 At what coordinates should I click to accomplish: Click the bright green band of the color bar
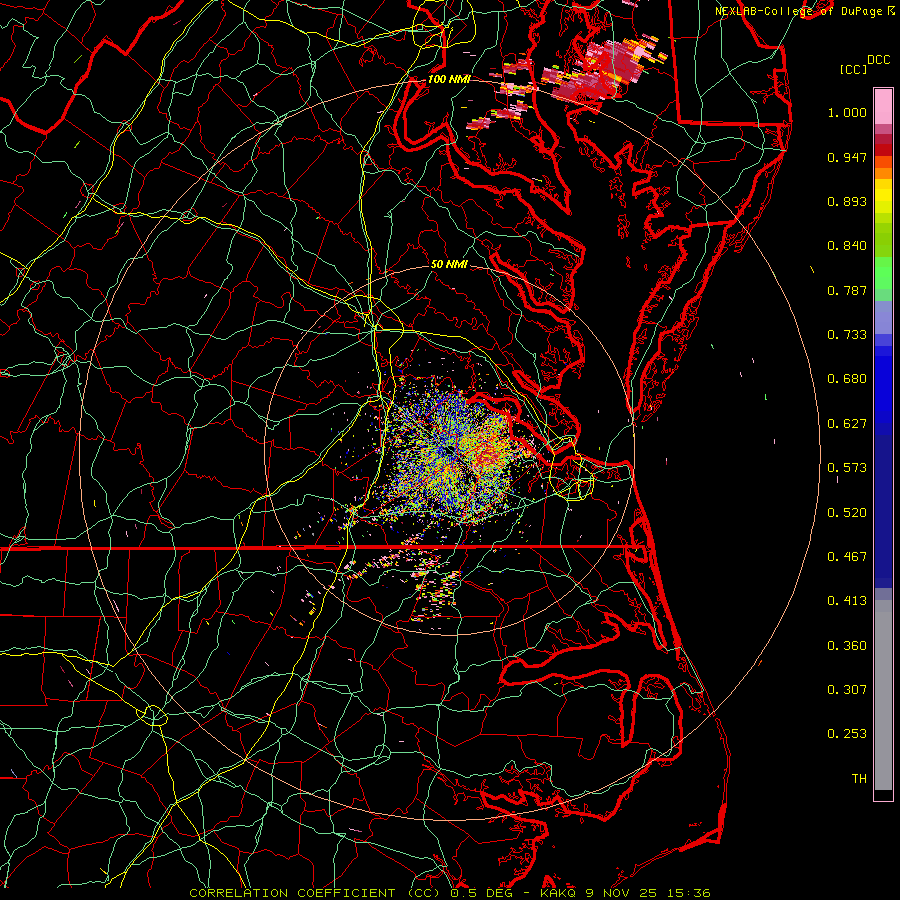pos(883,273)
